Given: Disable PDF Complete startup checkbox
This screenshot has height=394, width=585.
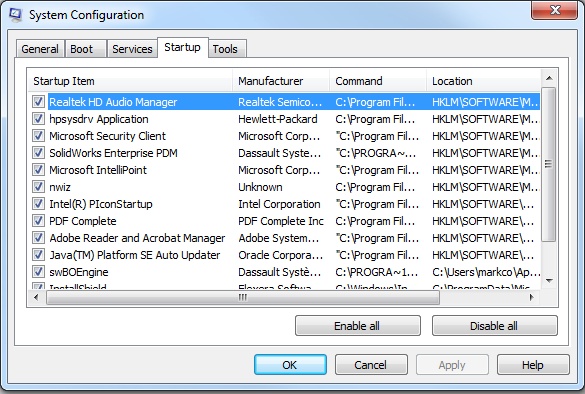Looking at the screenshot, I should tap(38, 221).
